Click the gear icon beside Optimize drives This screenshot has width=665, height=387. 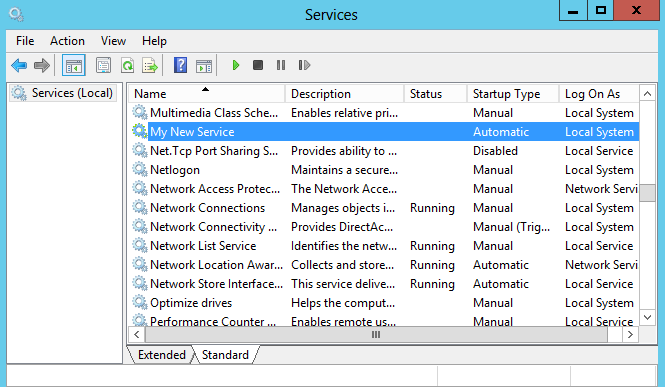pyautogui.click(x=140, y=302)
